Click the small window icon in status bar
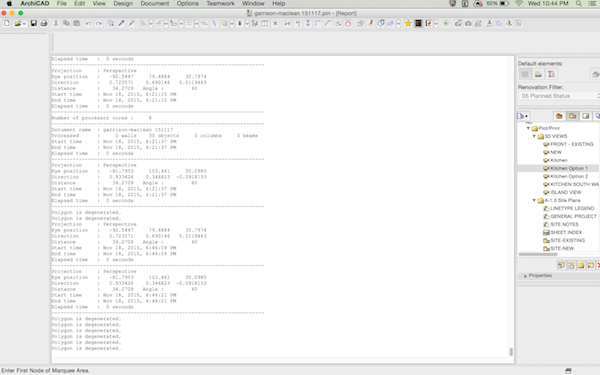The width and height of the screenshot is (600, 375). [568, 370]
